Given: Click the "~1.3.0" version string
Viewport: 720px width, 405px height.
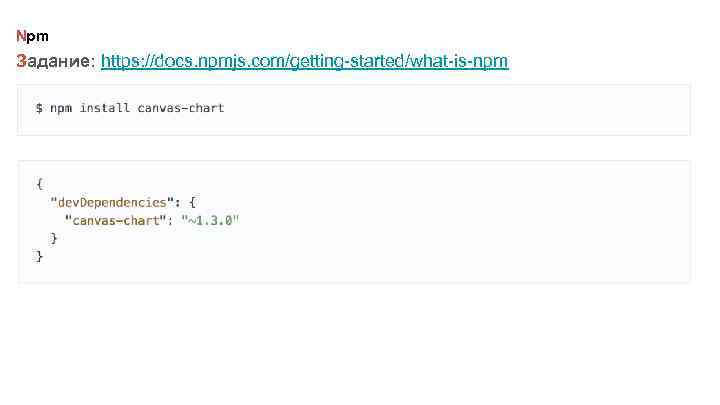Looking at the screenshot, I should tap(210, 220).
